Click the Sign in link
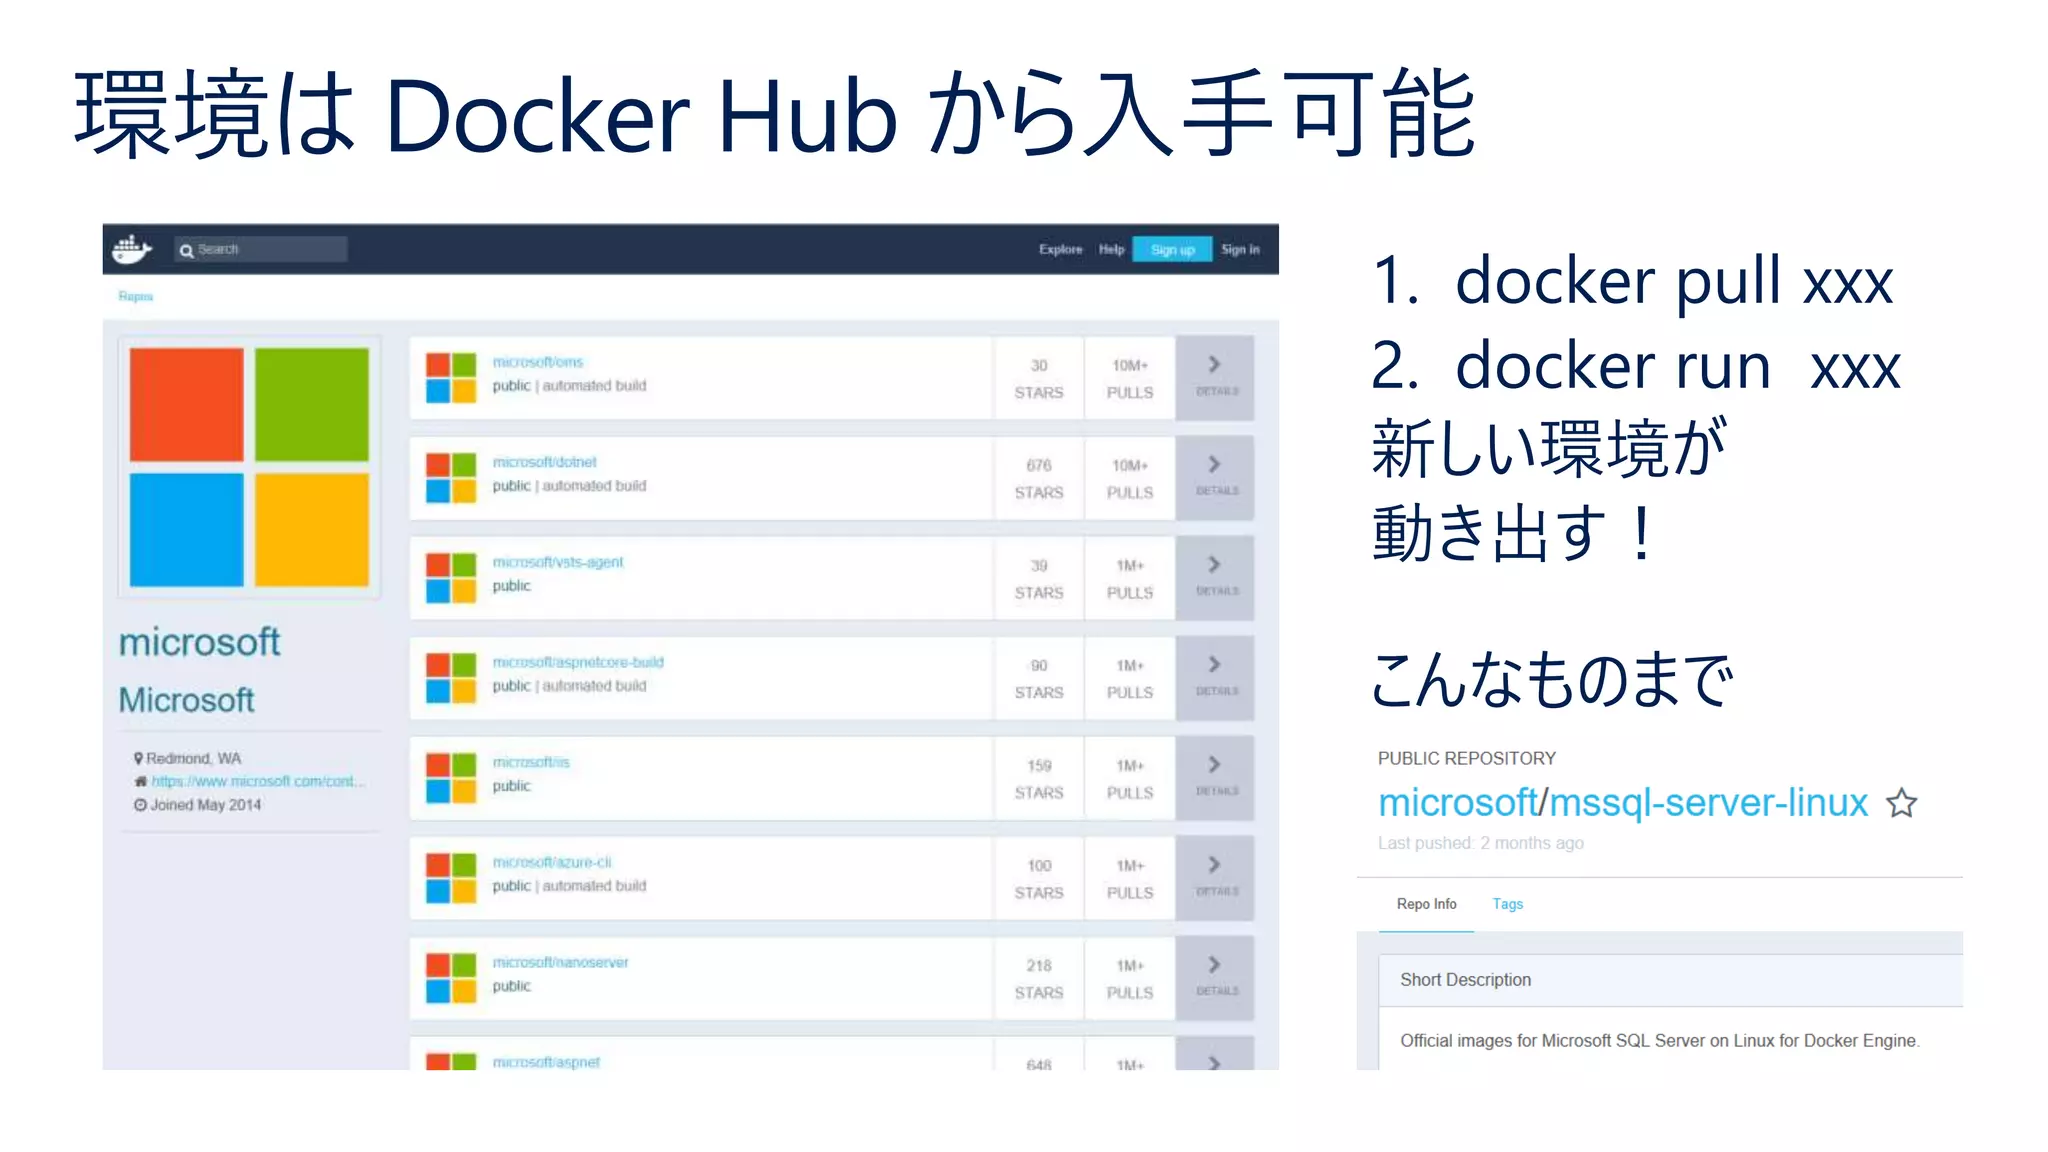Image resolution: width=2048 pixels, height=1152 pixels. (1240, 249)
